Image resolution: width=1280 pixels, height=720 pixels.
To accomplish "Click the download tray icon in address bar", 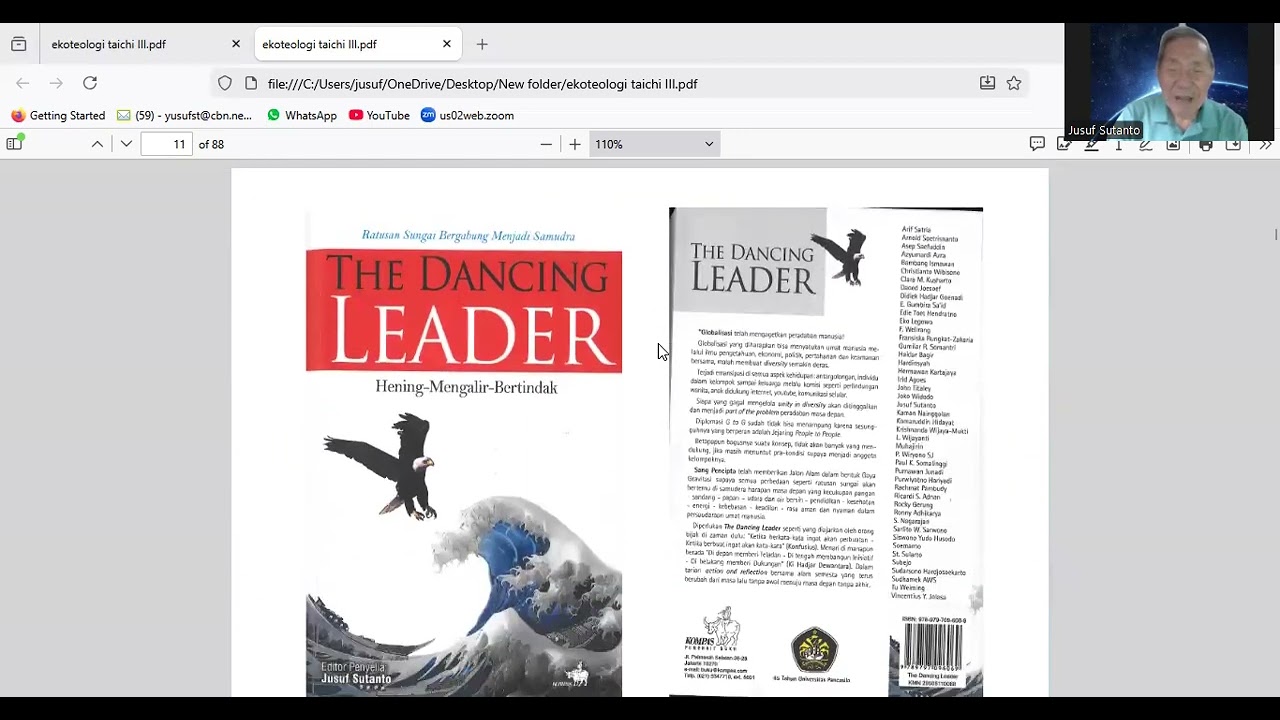I will [987, 83].
